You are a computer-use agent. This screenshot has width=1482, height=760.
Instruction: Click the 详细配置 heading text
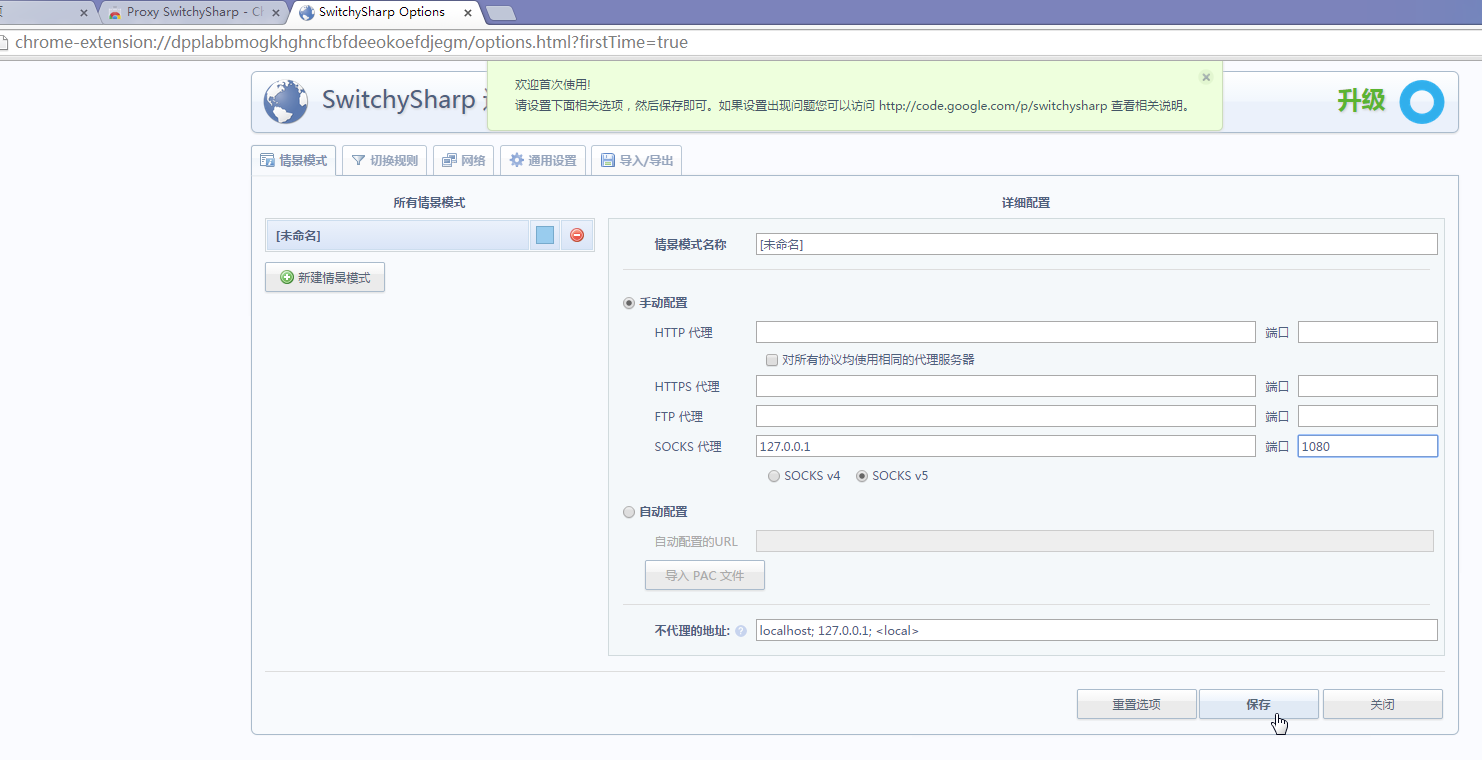tap(1026, 202)
